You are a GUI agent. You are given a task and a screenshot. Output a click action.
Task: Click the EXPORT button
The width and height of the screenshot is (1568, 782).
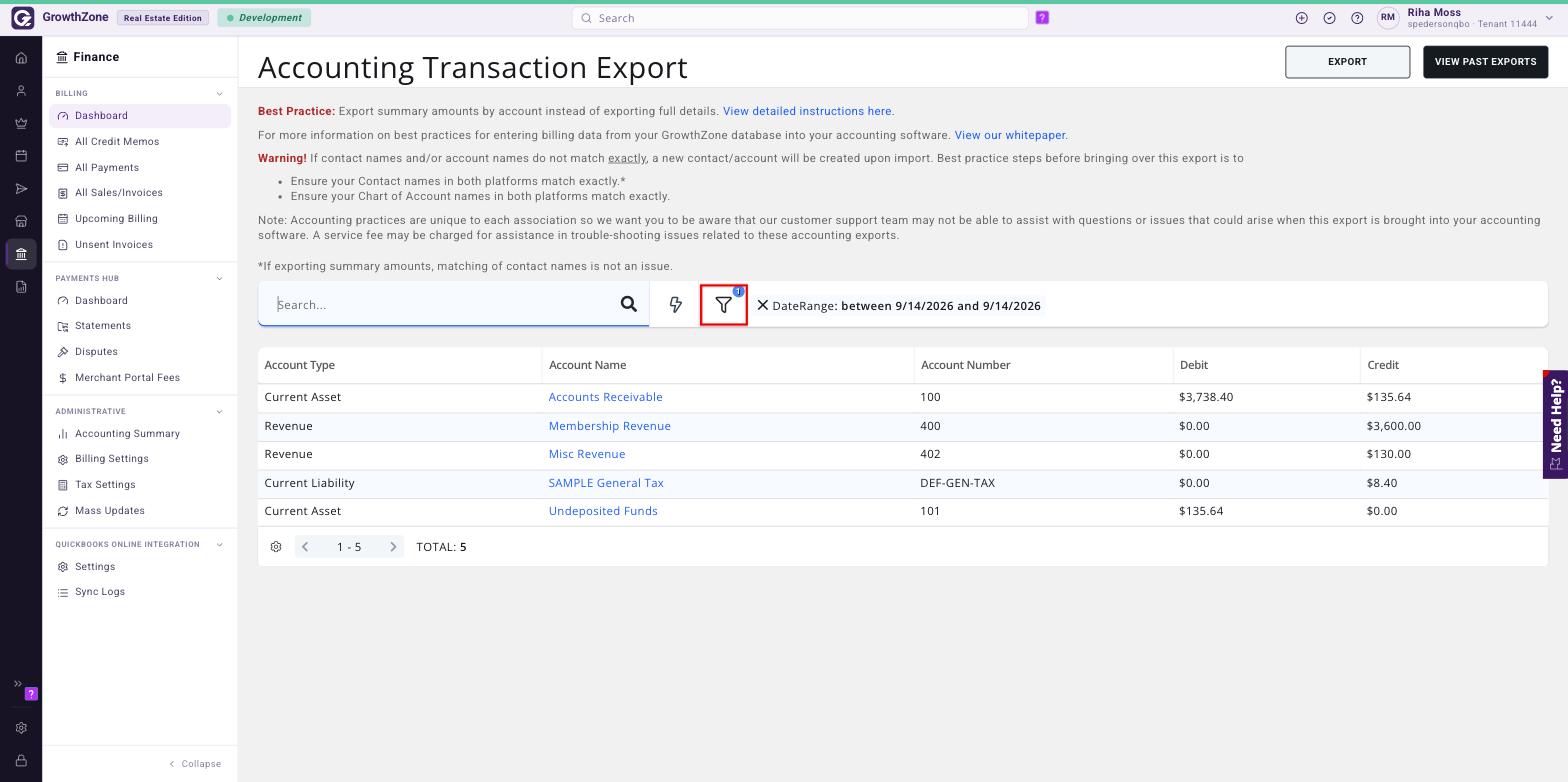(1347, 62)
